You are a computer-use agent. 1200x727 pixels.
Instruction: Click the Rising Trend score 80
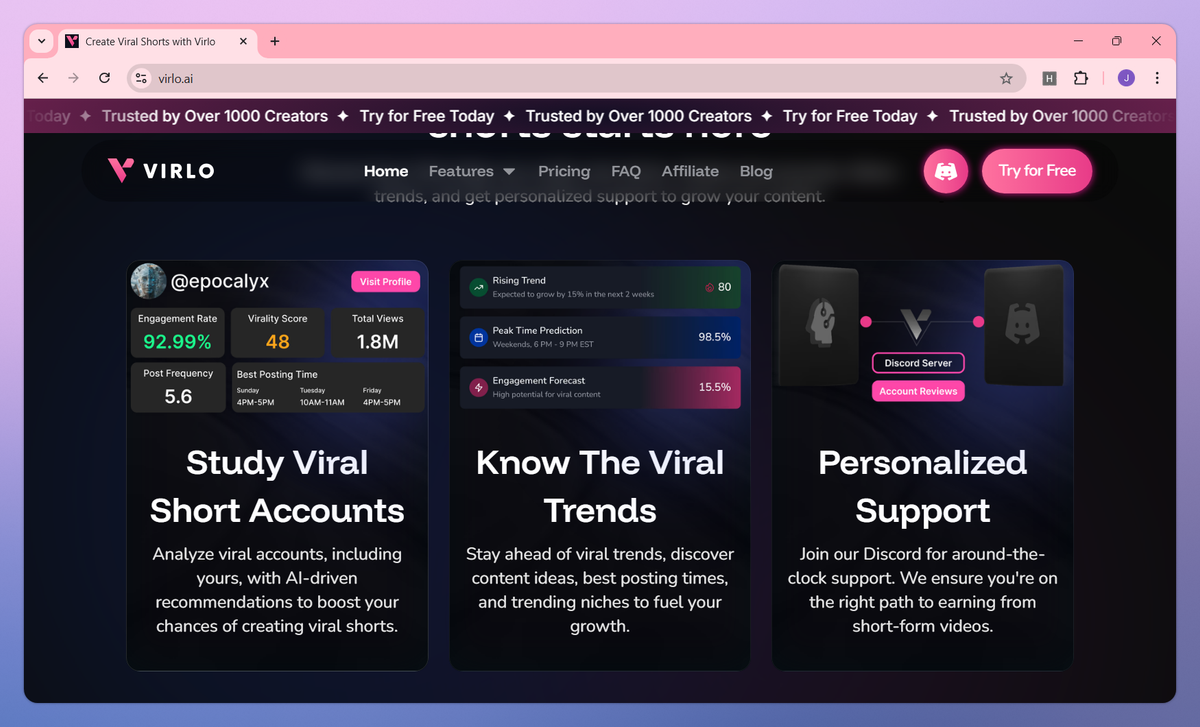(724, 287)
